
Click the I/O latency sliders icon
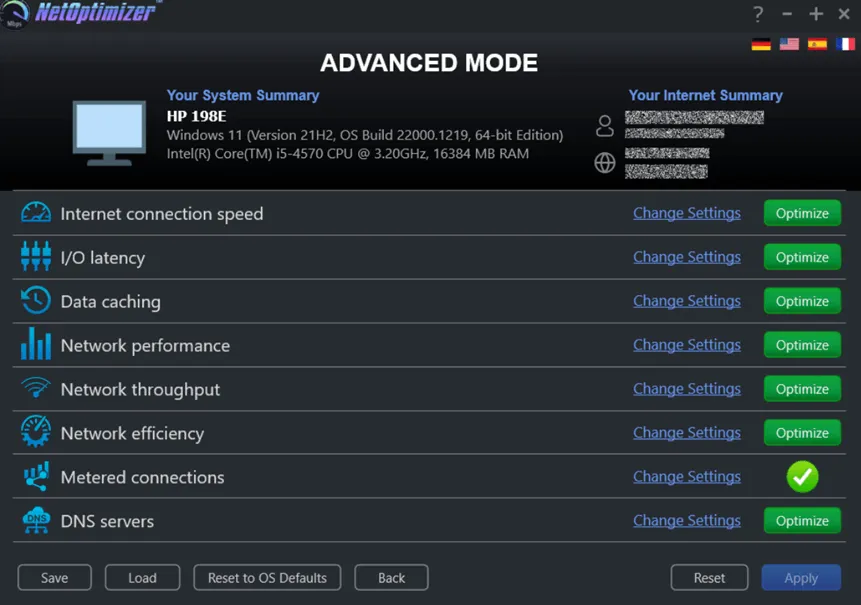[36, 257]
